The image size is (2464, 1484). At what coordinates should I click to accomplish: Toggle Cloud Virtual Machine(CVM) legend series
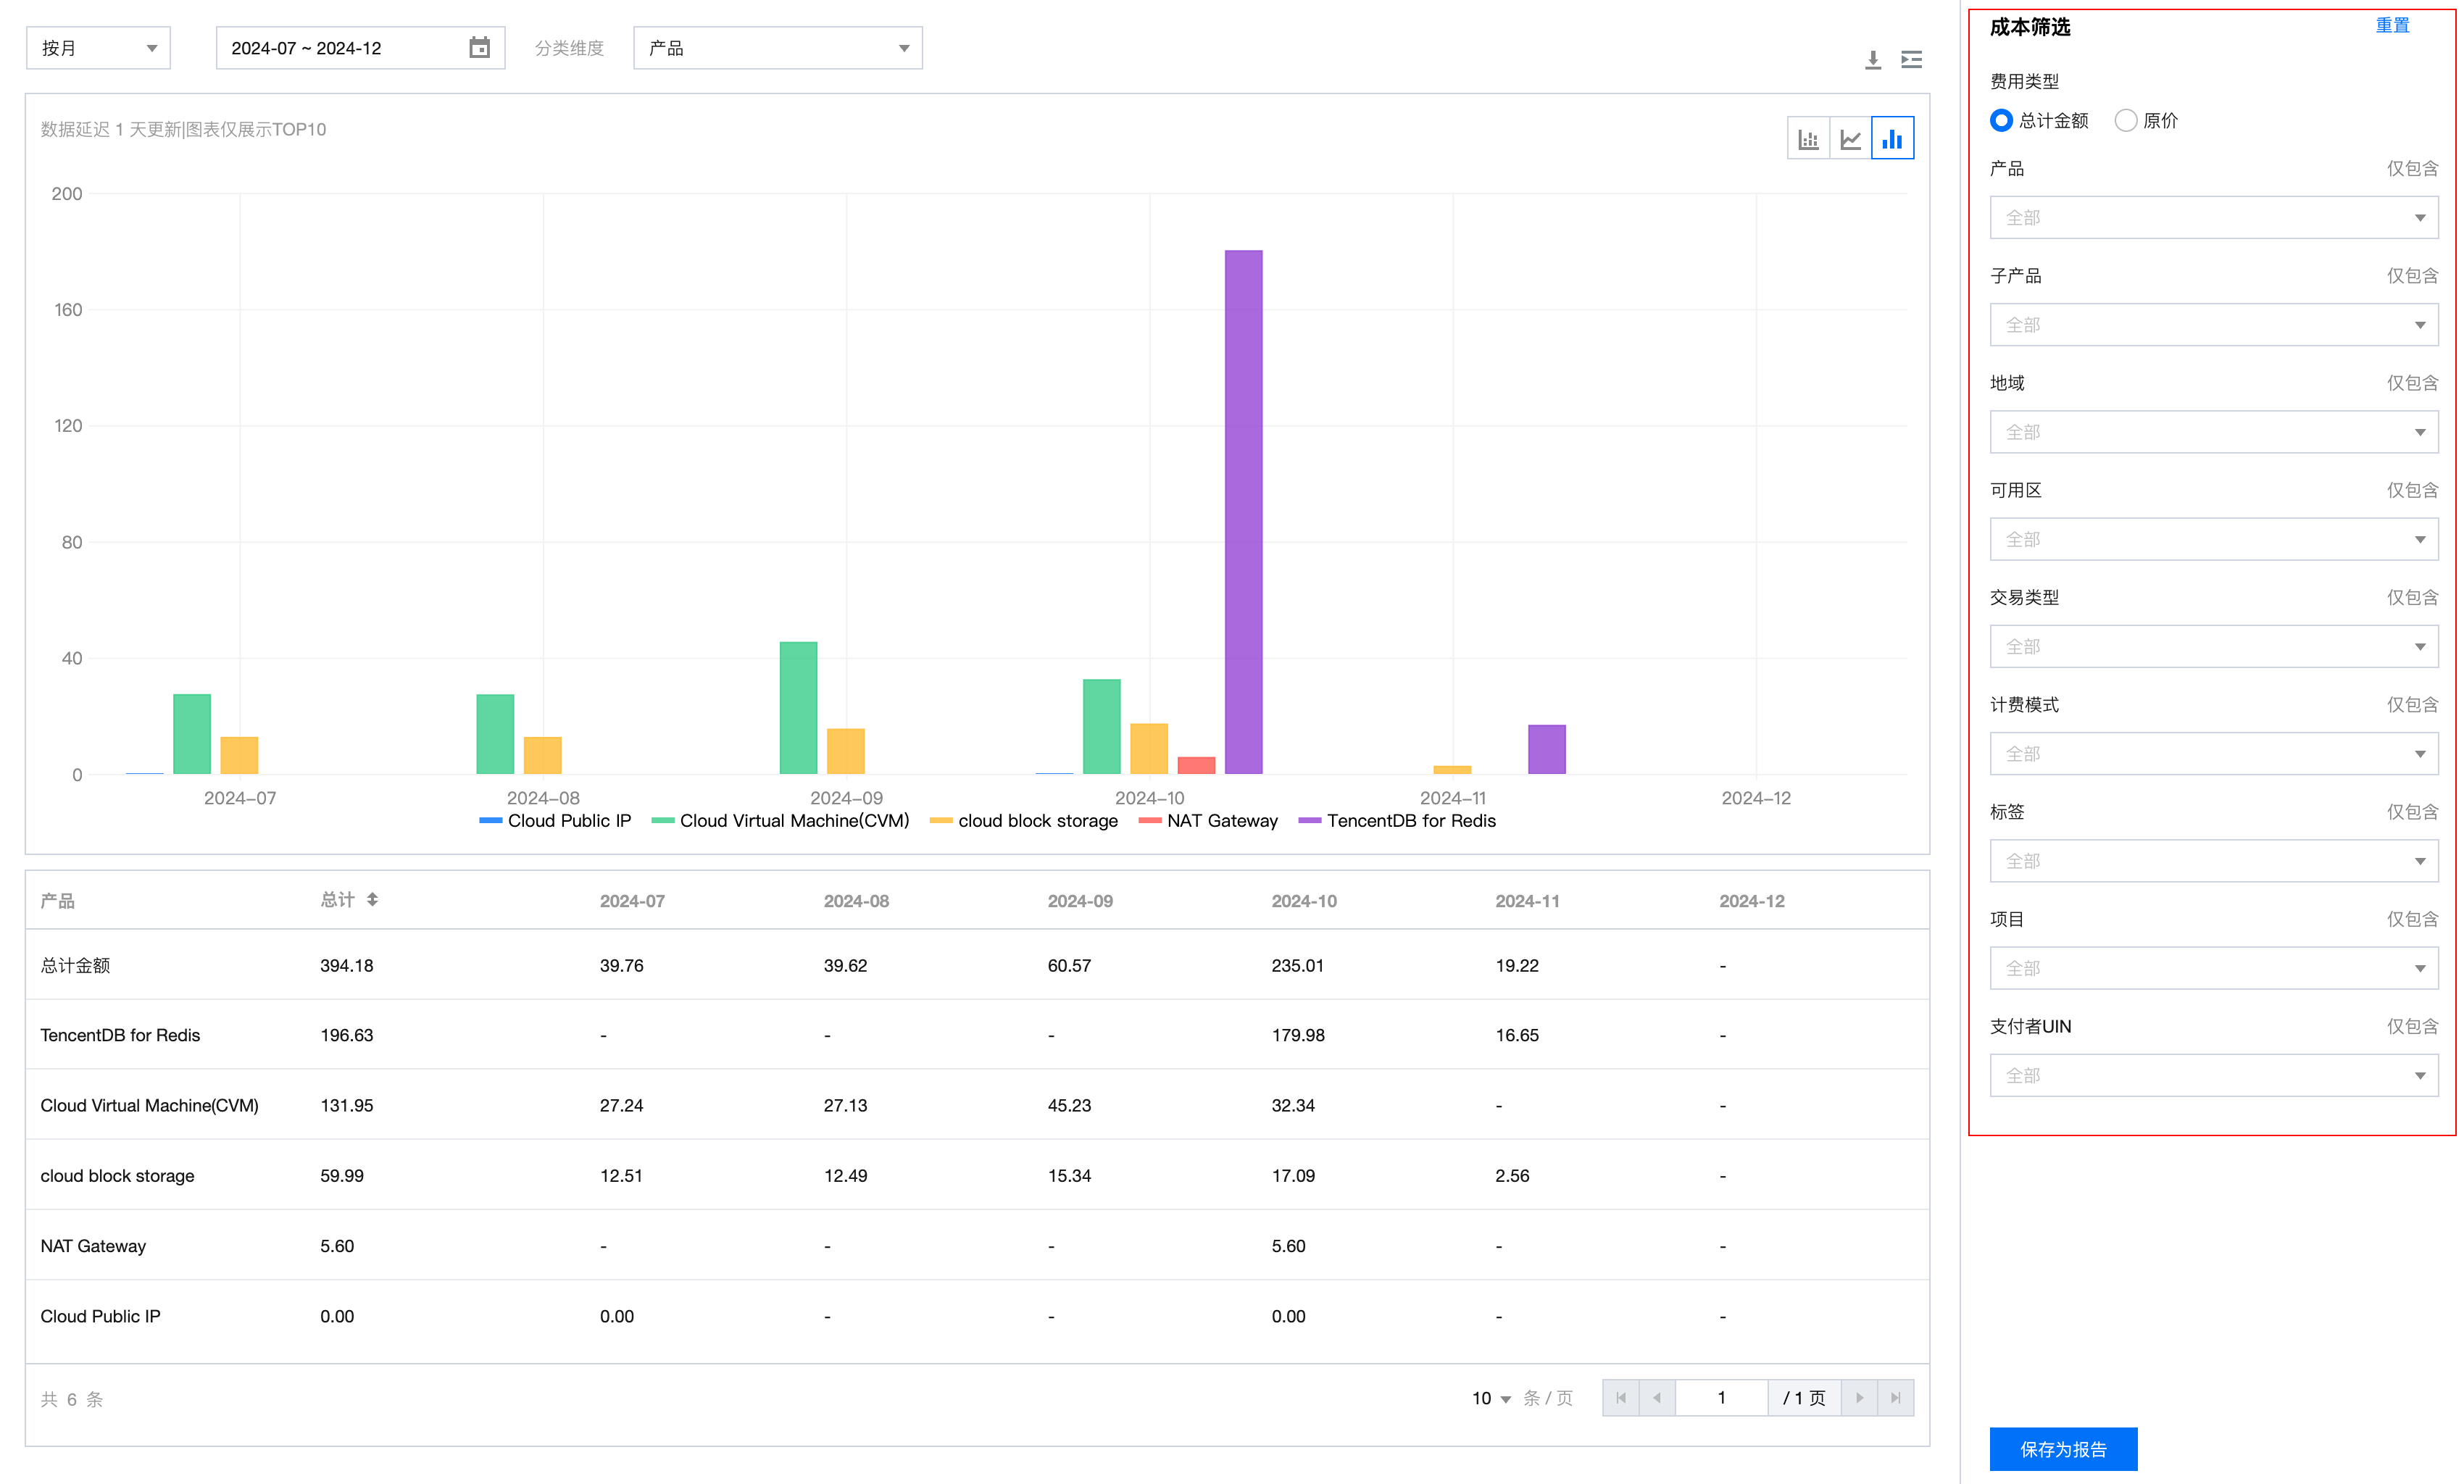tap(794, 821)
